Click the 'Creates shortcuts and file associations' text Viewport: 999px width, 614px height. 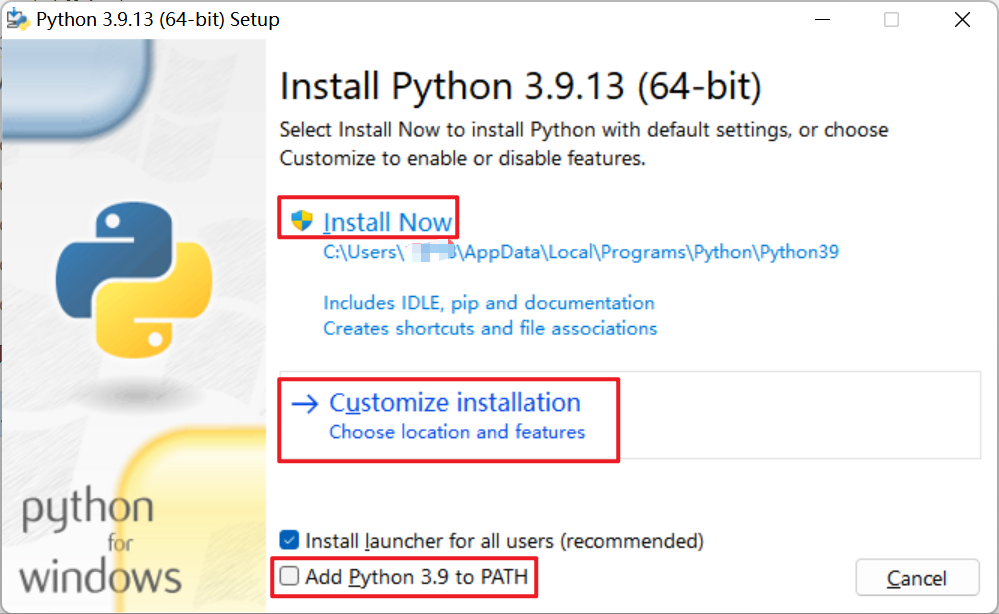click(490, 328)
